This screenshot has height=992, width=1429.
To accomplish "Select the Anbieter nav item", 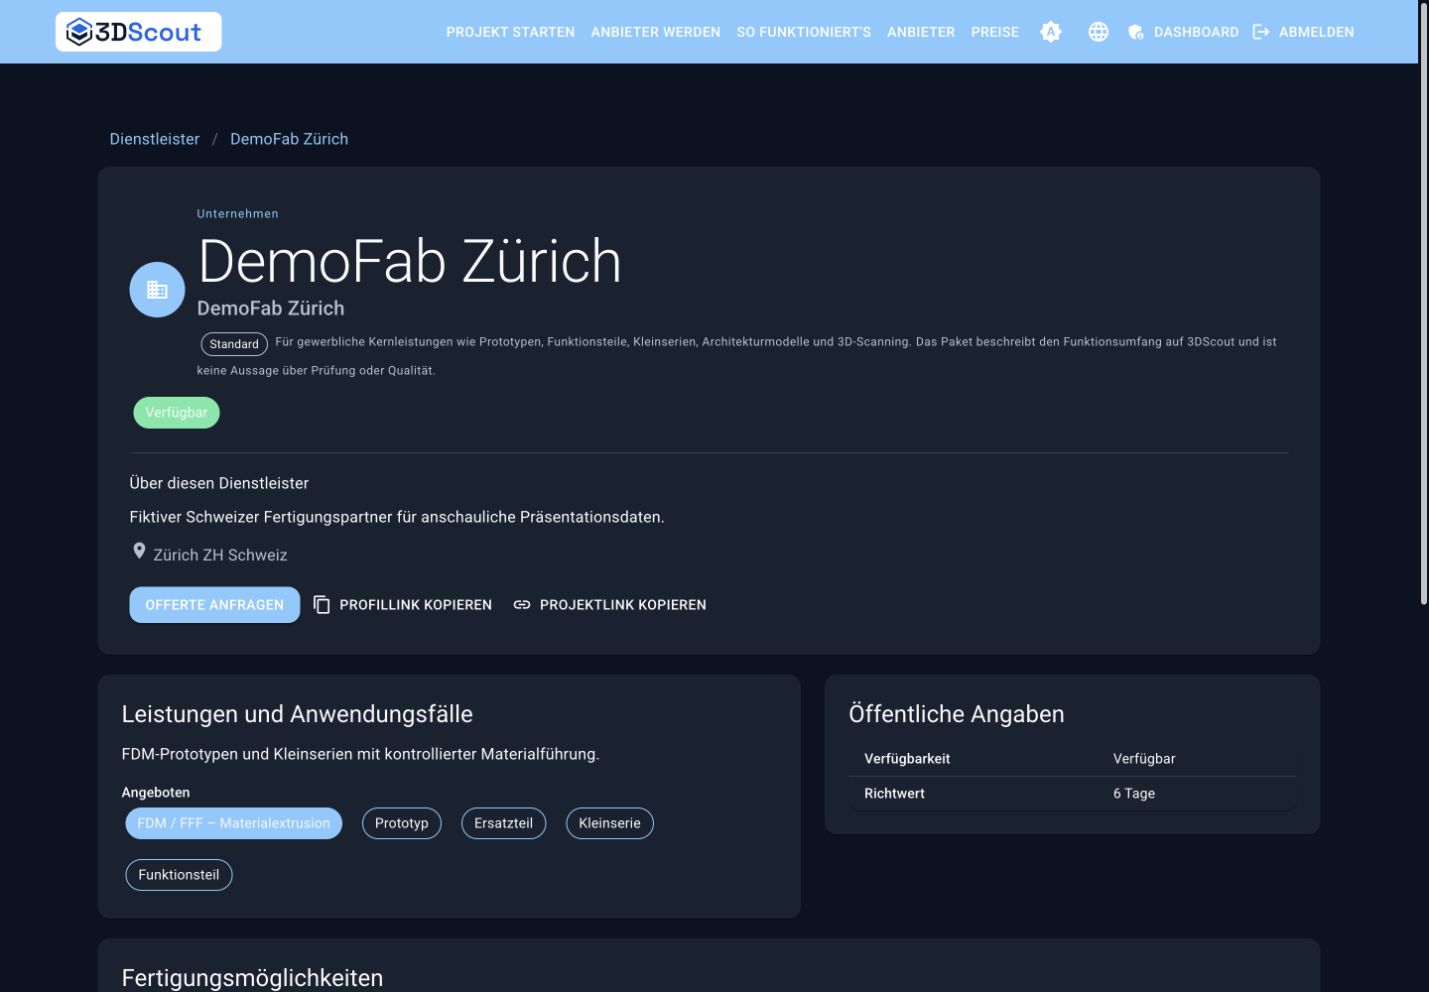I will 921,32.
